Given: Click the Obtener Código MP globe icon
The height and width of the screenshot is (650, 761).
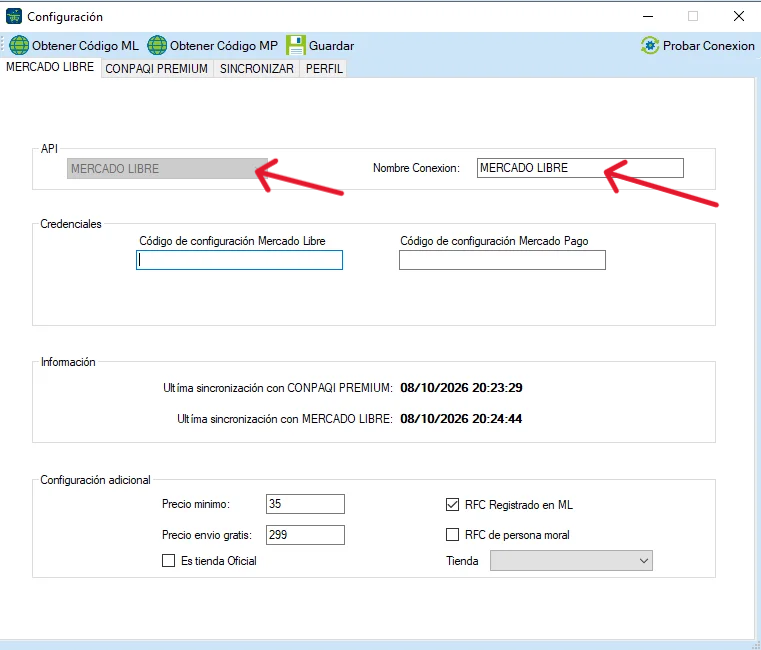Looking at the screenshot, I should click(x=157, y=46).
